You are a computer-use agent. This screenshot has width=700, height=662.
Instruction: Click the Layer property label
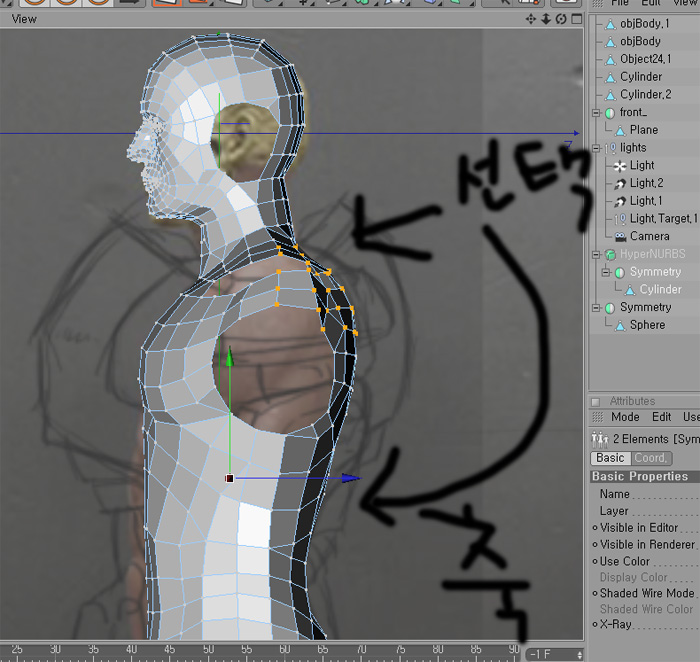tap(614, 511)
